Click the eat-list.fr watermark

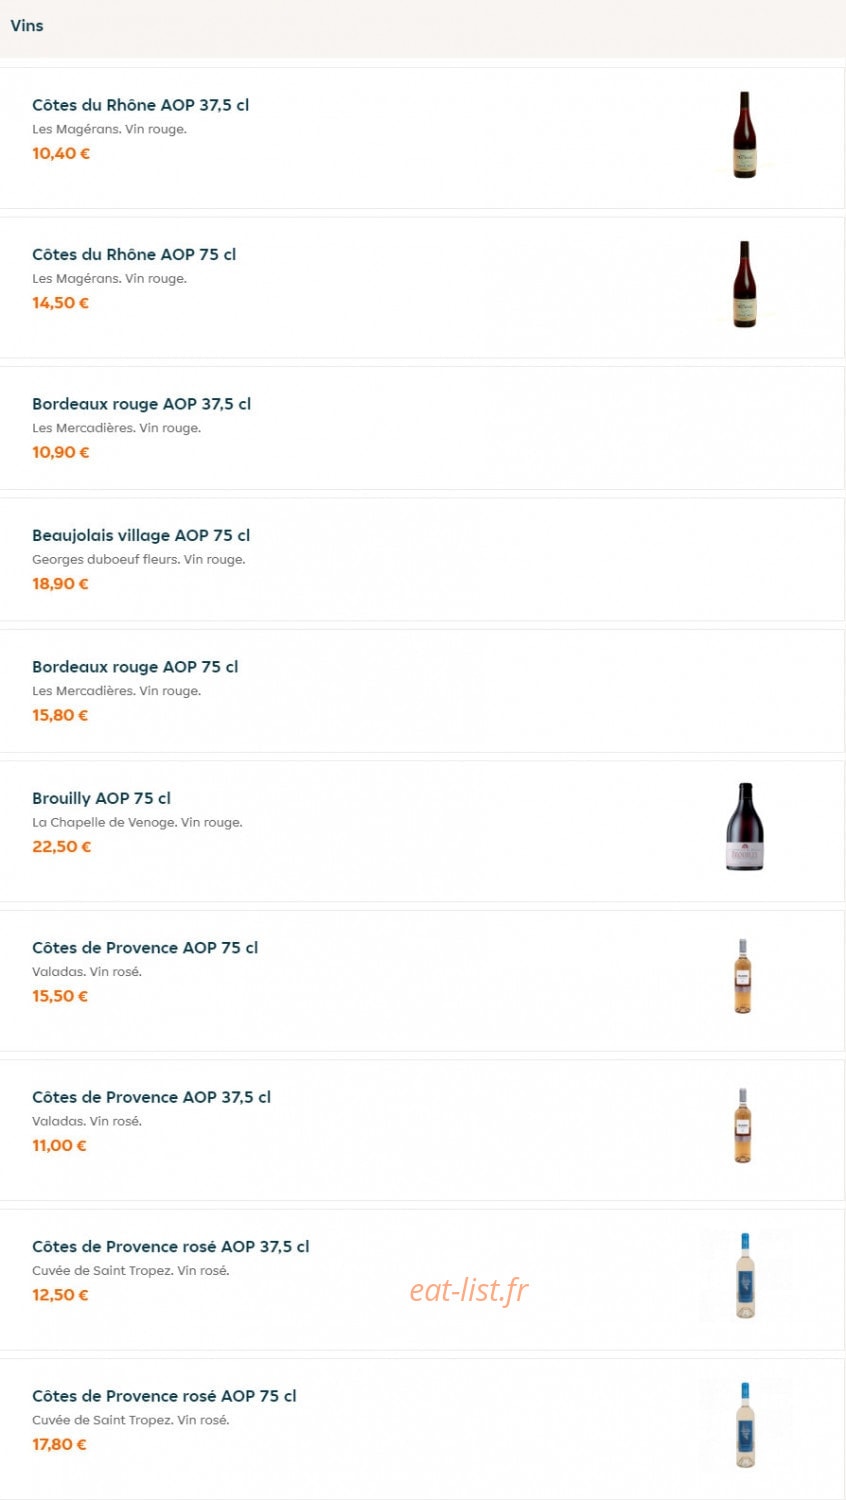[468, 1291]
